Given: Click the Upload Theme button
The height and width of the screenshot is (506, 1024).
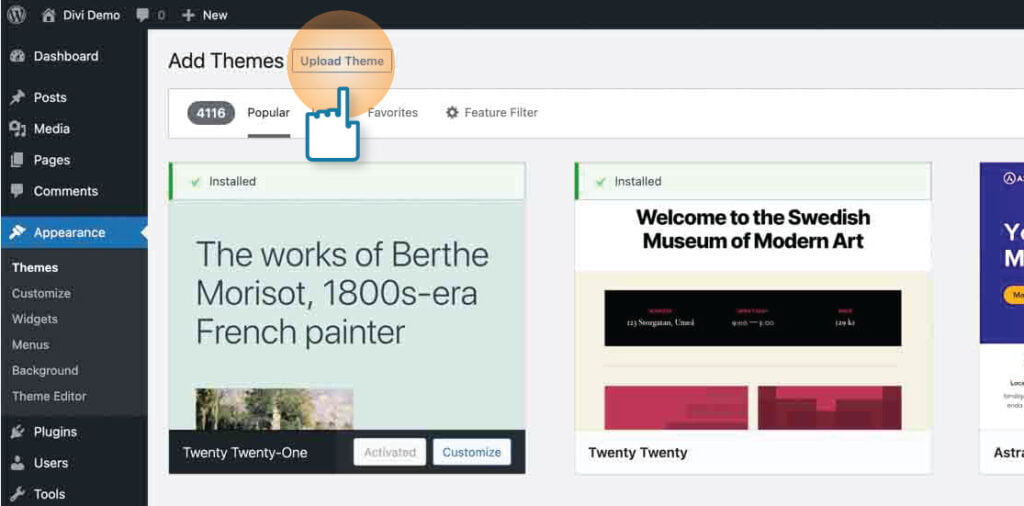Looking at the screenshot, I should [x=342, y=61].
